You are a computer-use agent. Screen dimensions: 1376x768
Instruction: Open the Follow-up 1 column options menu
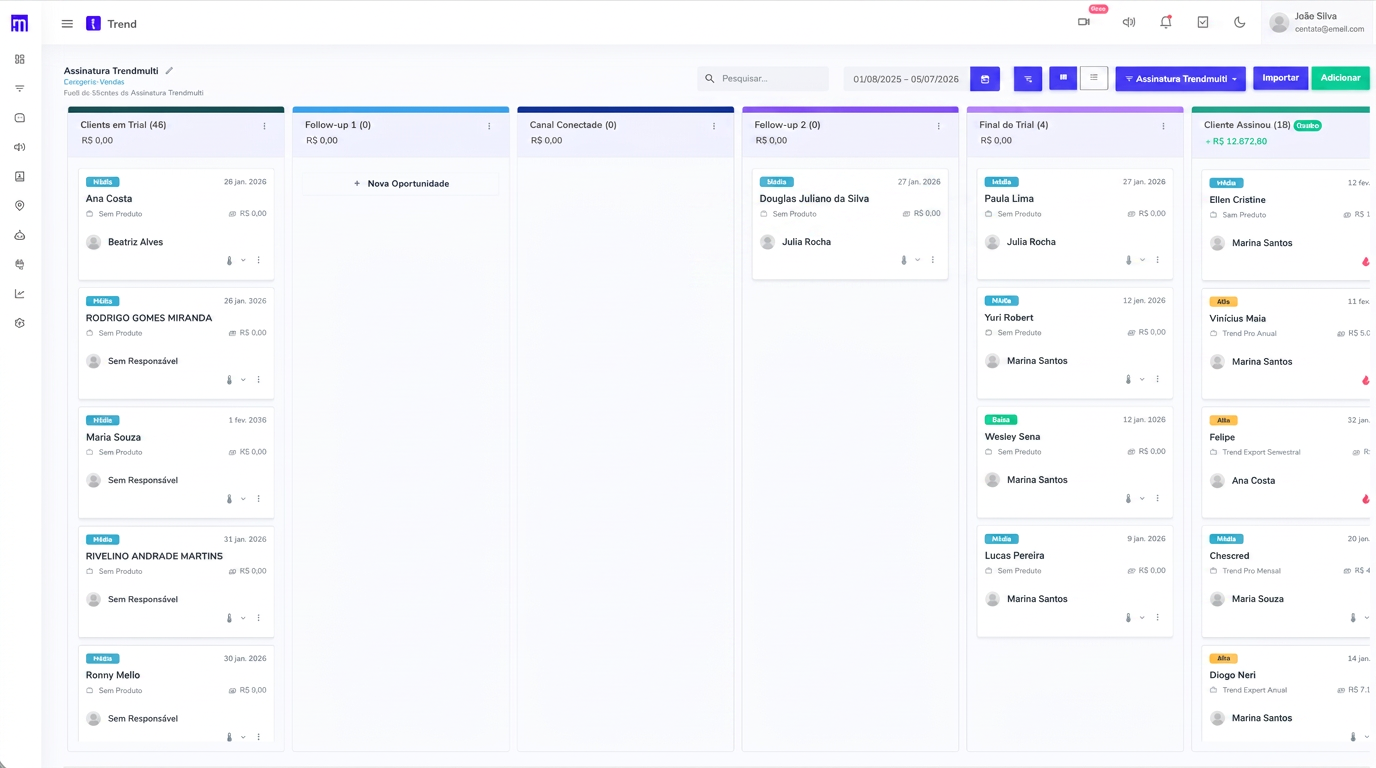(x=489, y=126)
